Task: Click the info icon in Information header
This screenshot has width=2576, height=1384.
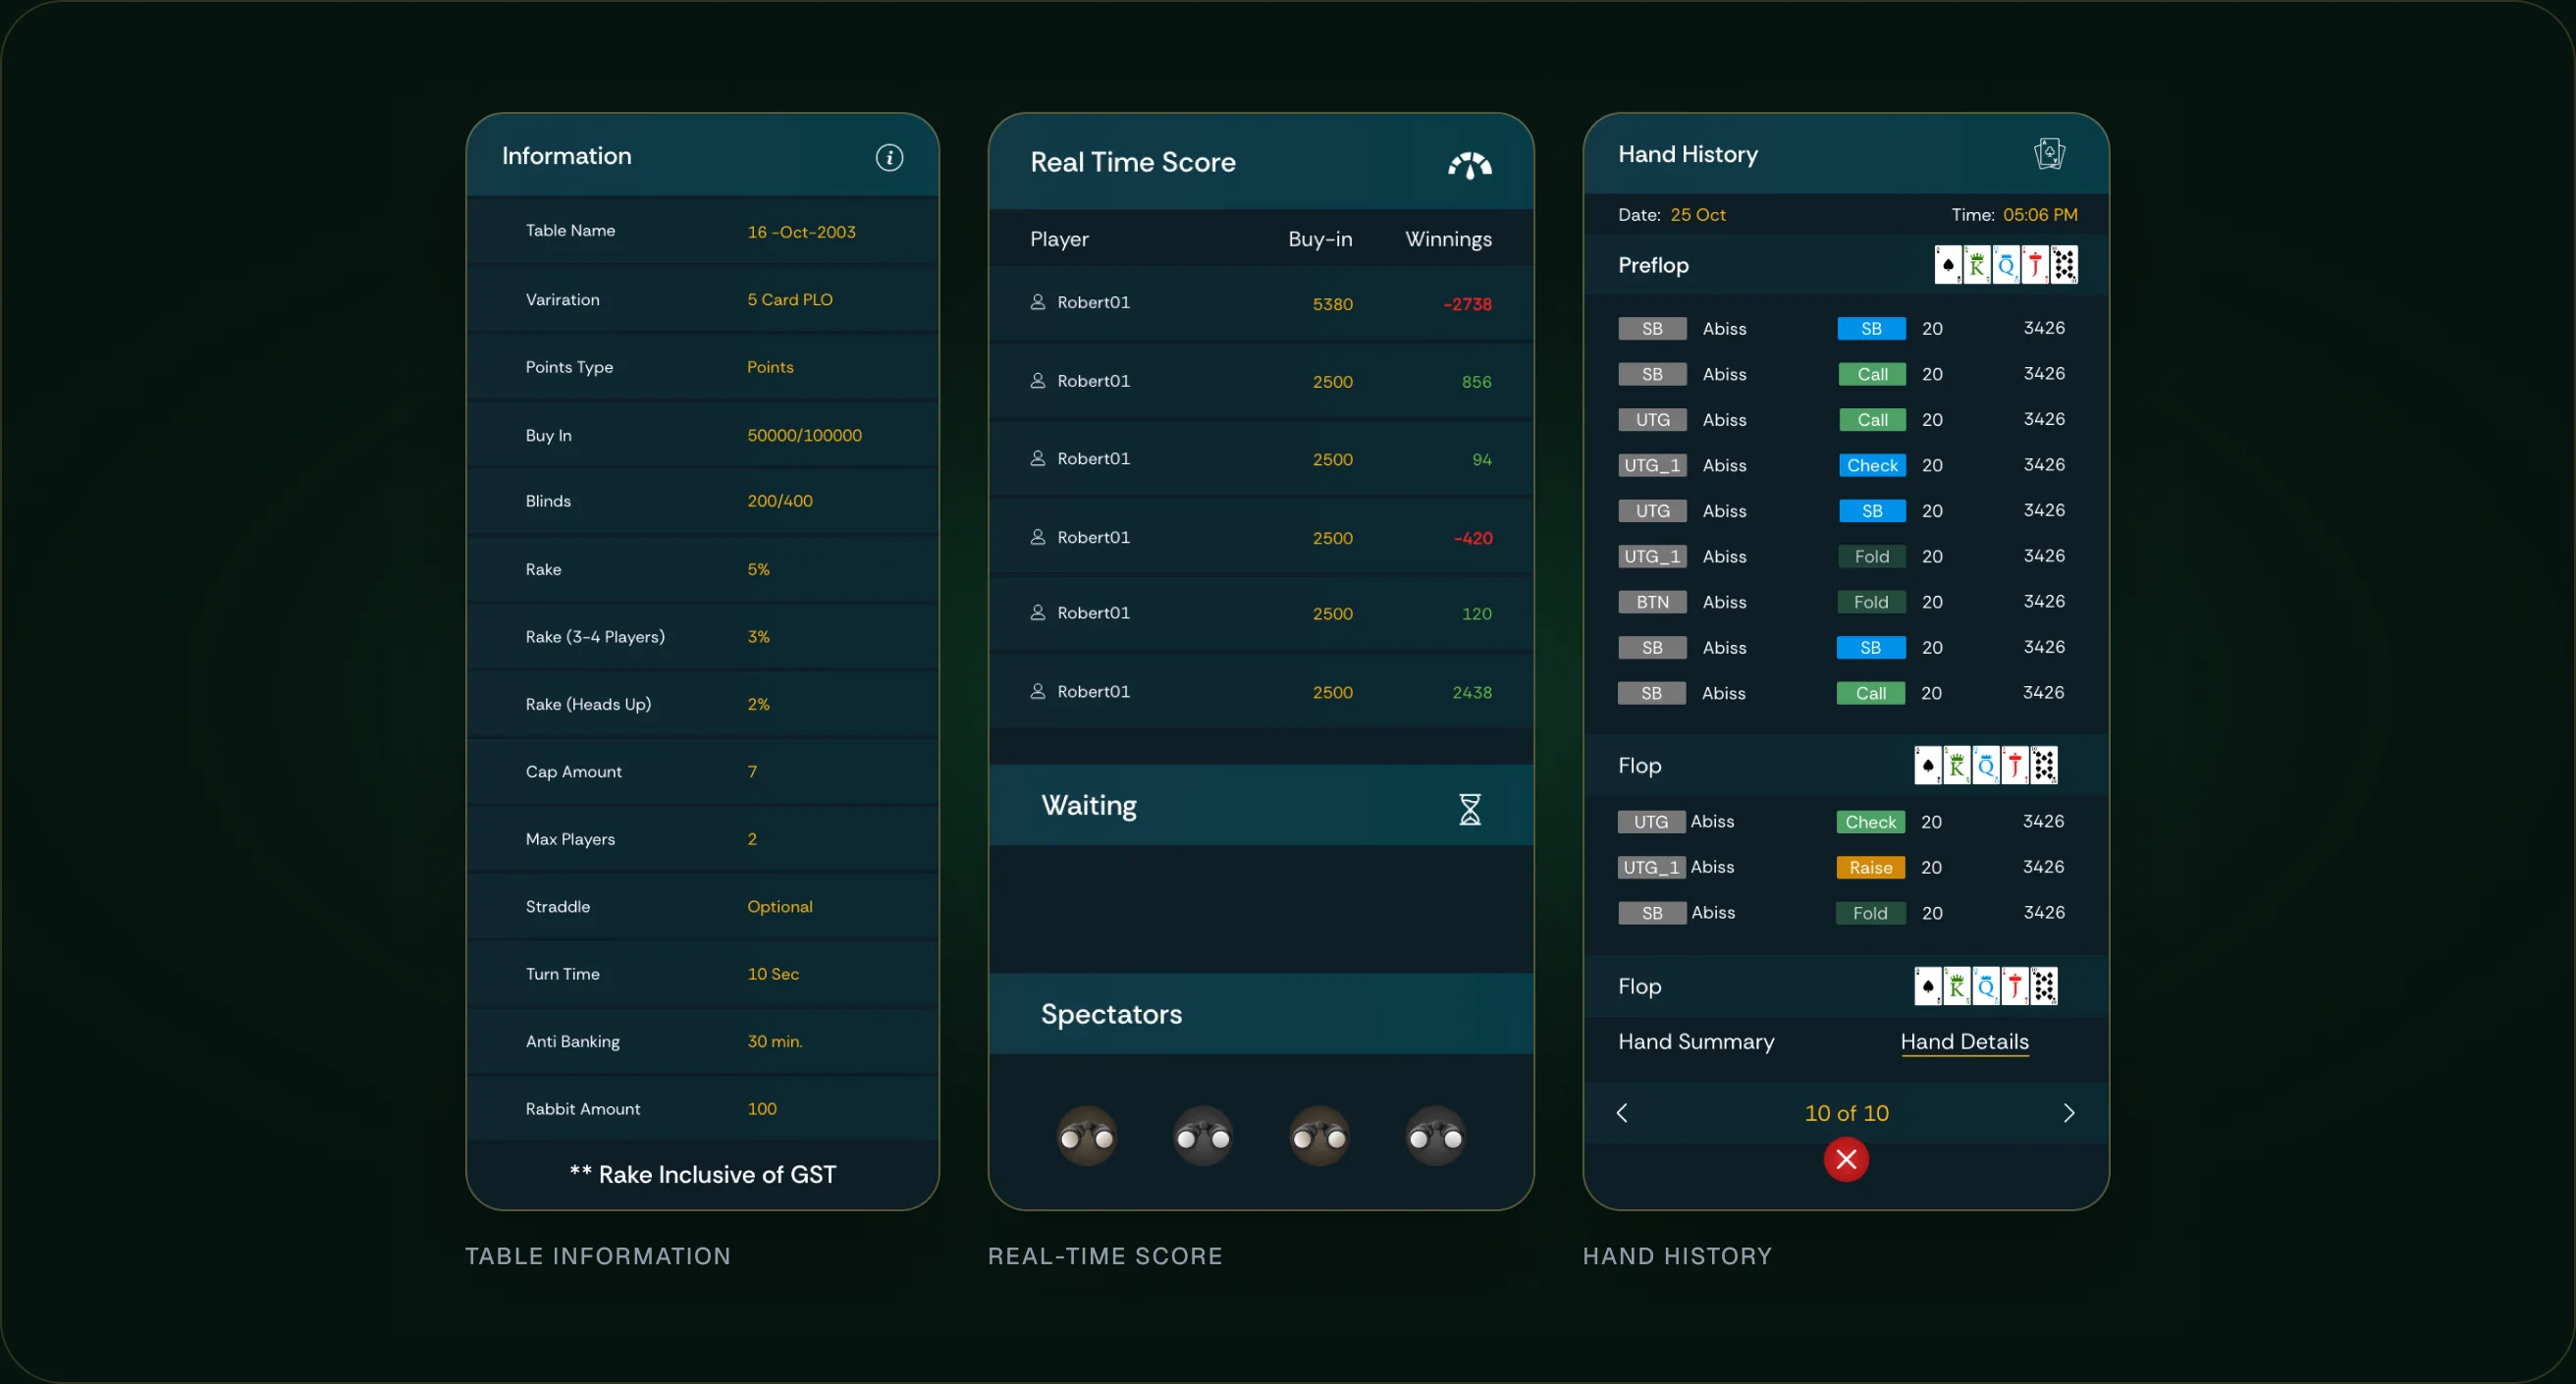Action: [889, 157]
